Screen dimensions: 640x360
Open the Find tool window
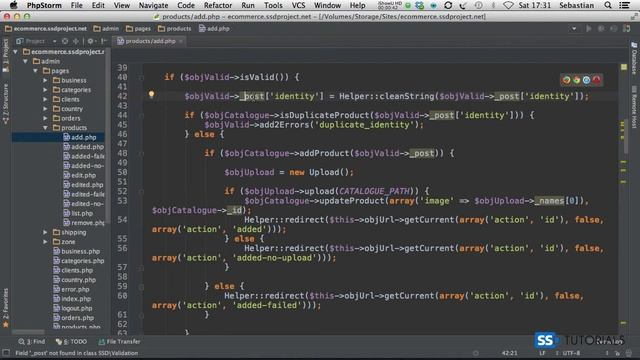click(32, 342)
